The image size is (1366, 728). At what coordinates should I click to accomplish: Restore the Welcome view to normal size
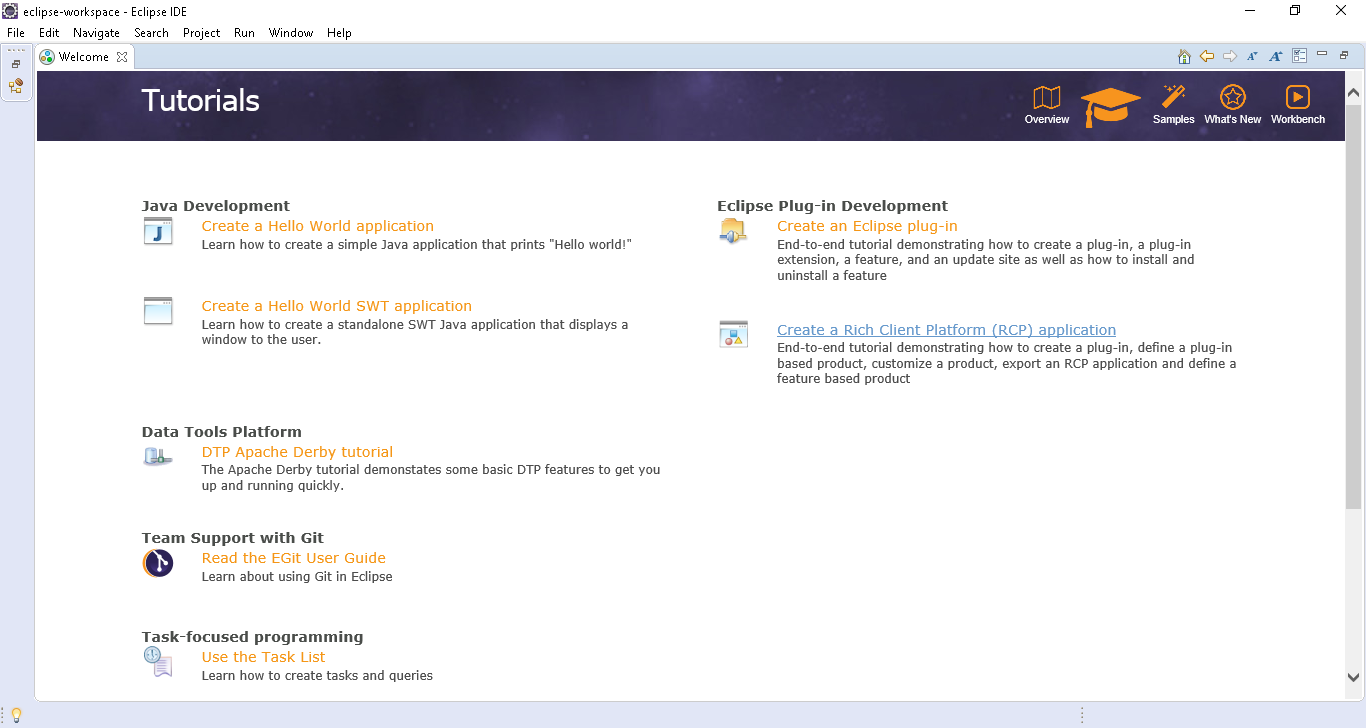tap(1345, 55)
